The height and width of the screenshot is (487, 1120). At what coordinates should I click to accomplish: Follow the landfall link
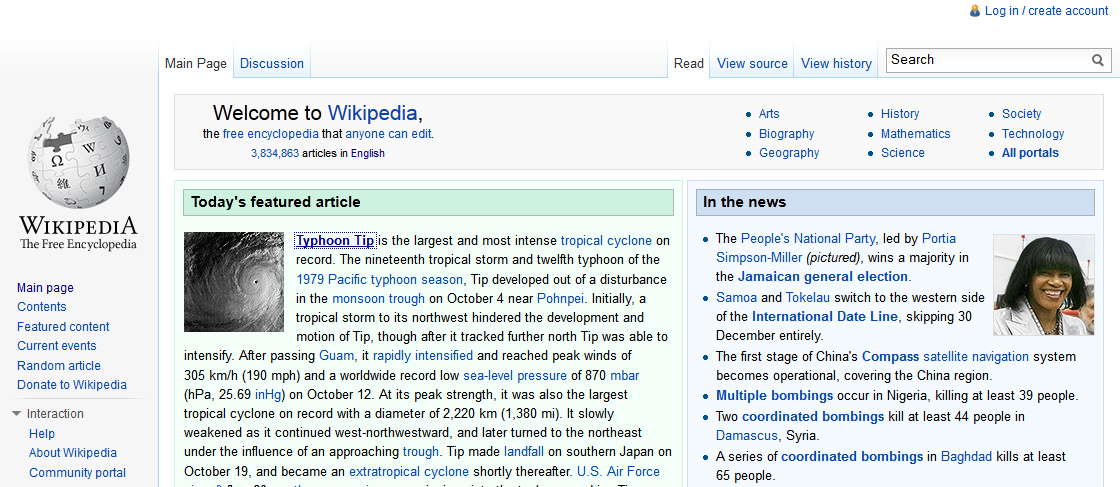pyautogui.click(x=524, y=452)
